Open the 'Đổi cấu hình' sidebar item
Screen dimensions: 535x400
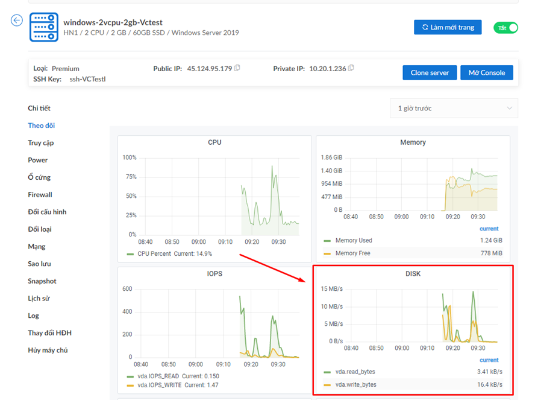(x=47, y=212)
